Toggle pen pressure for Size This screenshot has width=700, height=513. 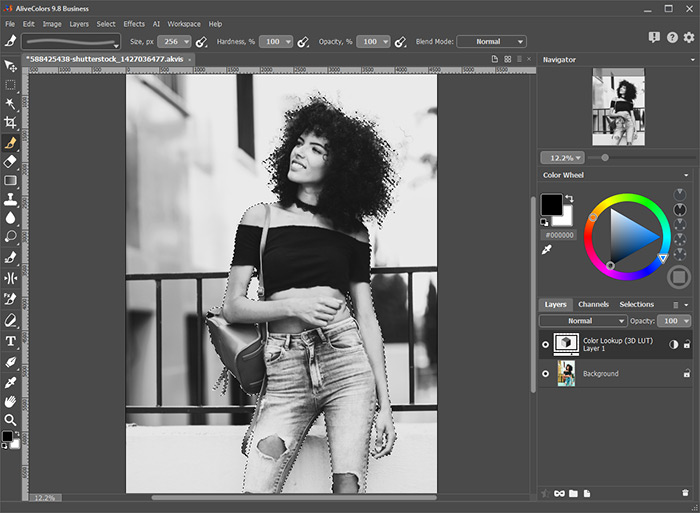click(x=202, y=42)
